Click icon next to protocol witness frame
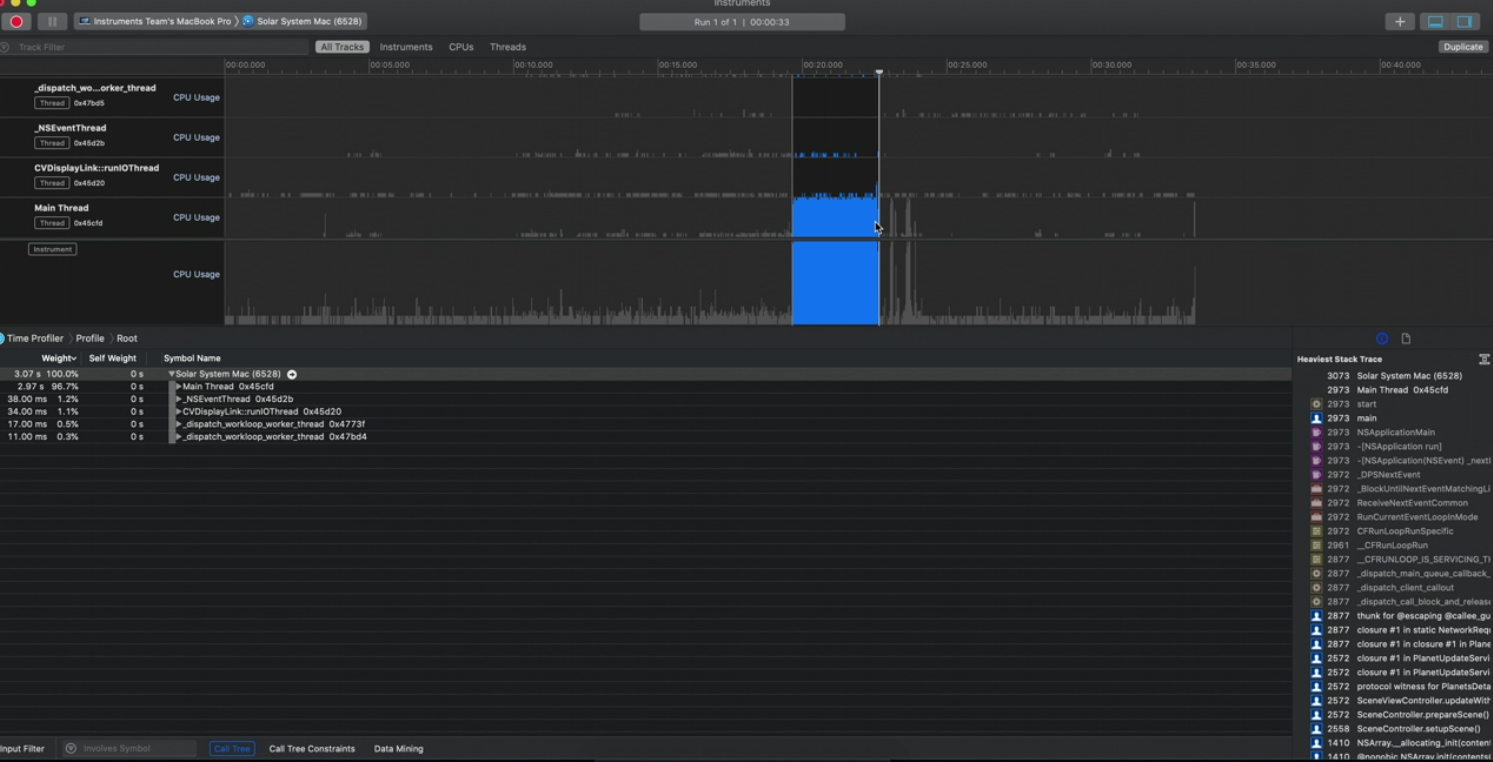Screen dimensions: 1493x762 (x=1316, y=687)
